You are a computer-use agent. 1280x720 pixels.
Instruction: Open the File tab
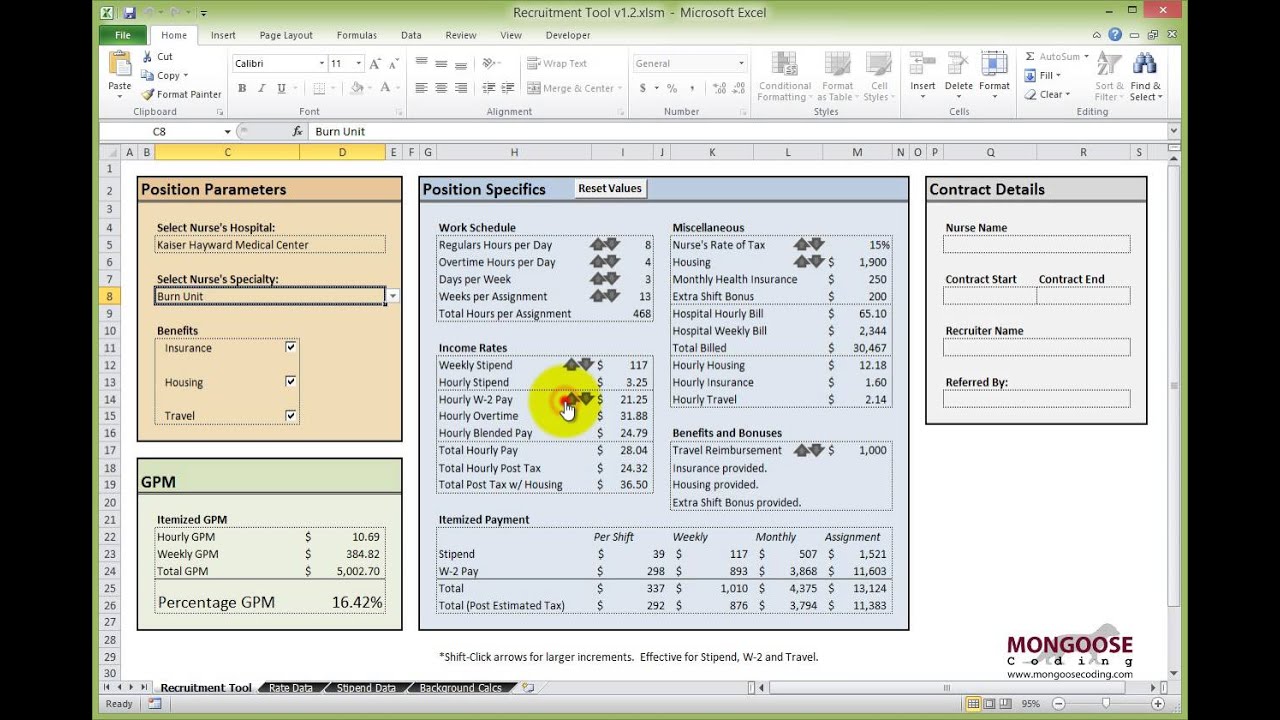click(x=123, y=35)
